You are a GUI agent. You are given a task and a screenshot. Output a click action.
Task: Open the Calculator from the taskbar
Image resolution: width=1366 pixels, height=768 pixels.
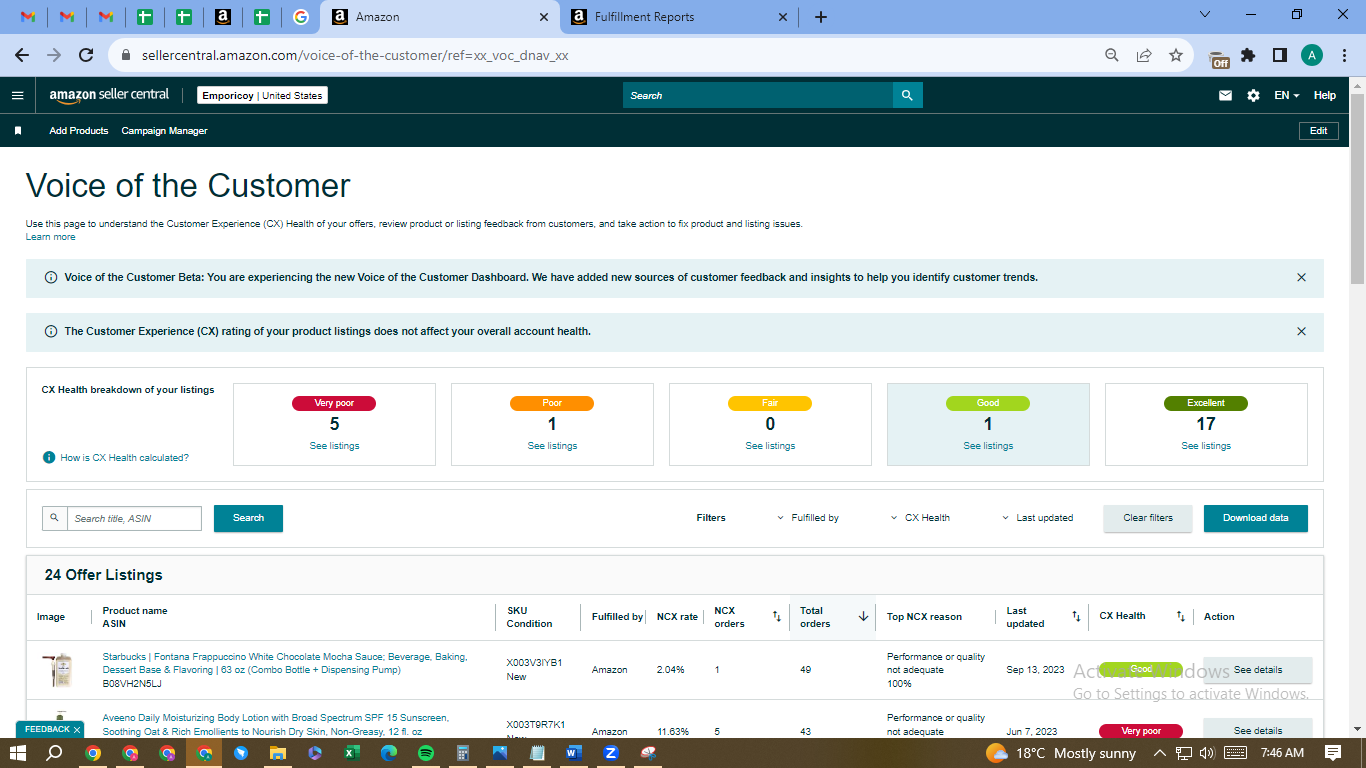463,752
